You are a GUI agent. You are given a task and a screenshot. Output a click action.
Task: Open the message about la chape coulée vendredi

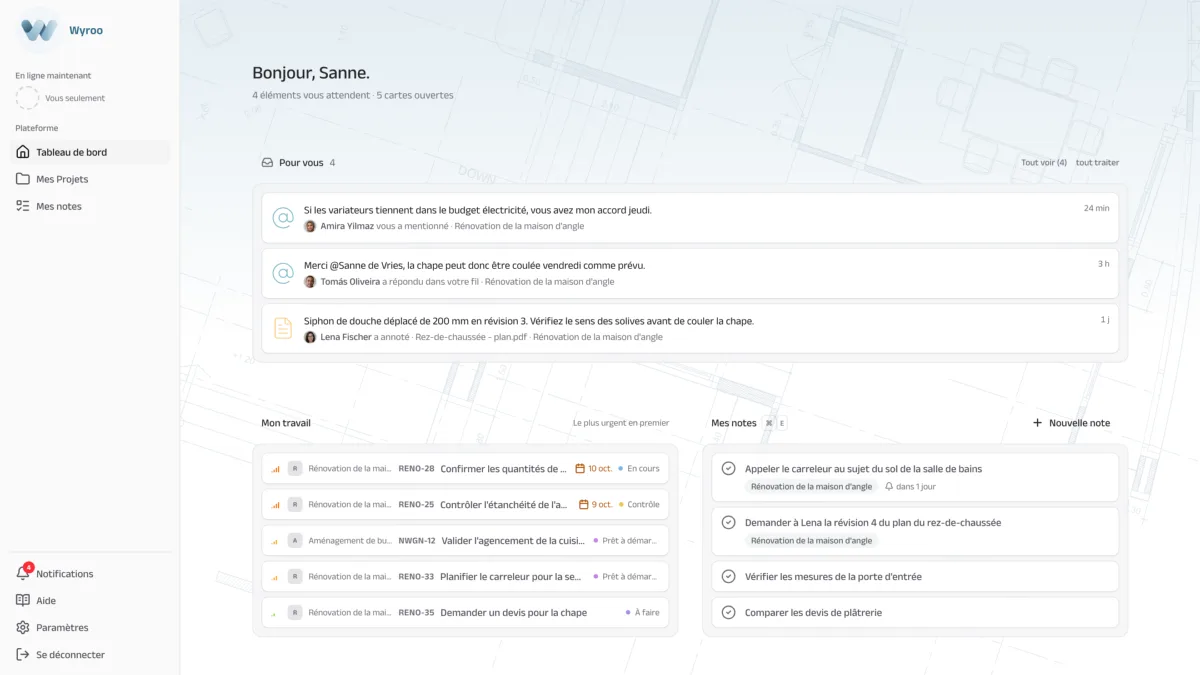[x=690, y=274]
